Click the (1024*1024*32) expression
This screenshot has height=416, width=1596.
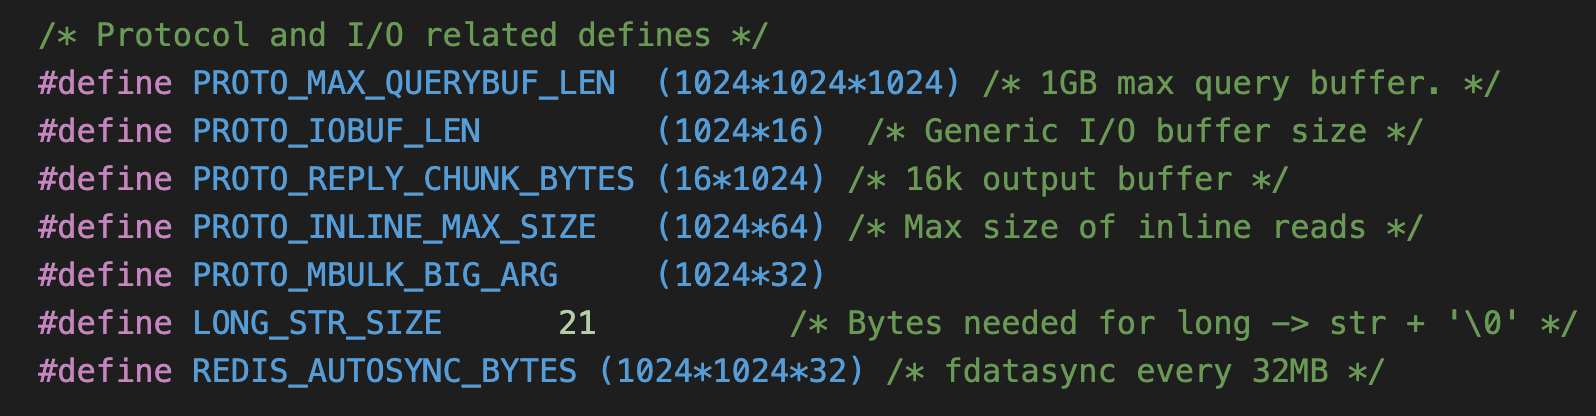(x=731, y=371)
